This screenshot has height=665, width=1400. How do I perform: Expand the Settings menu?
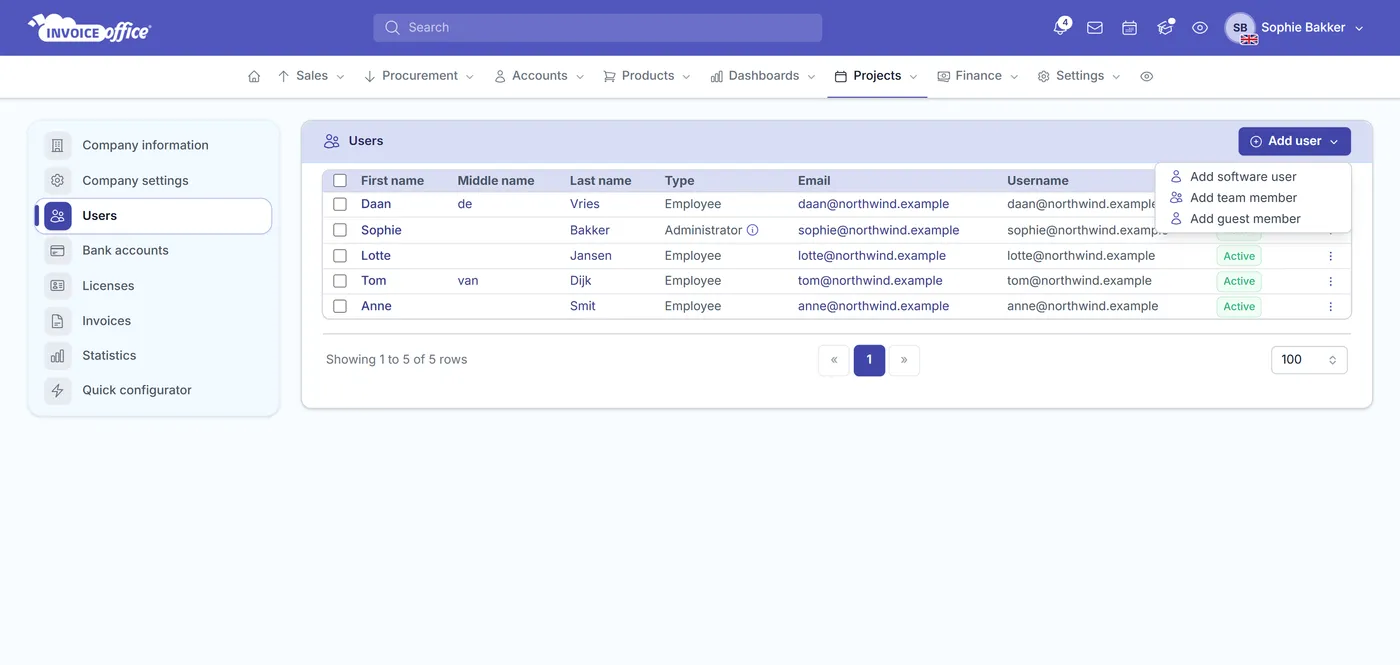(1079, 76)
